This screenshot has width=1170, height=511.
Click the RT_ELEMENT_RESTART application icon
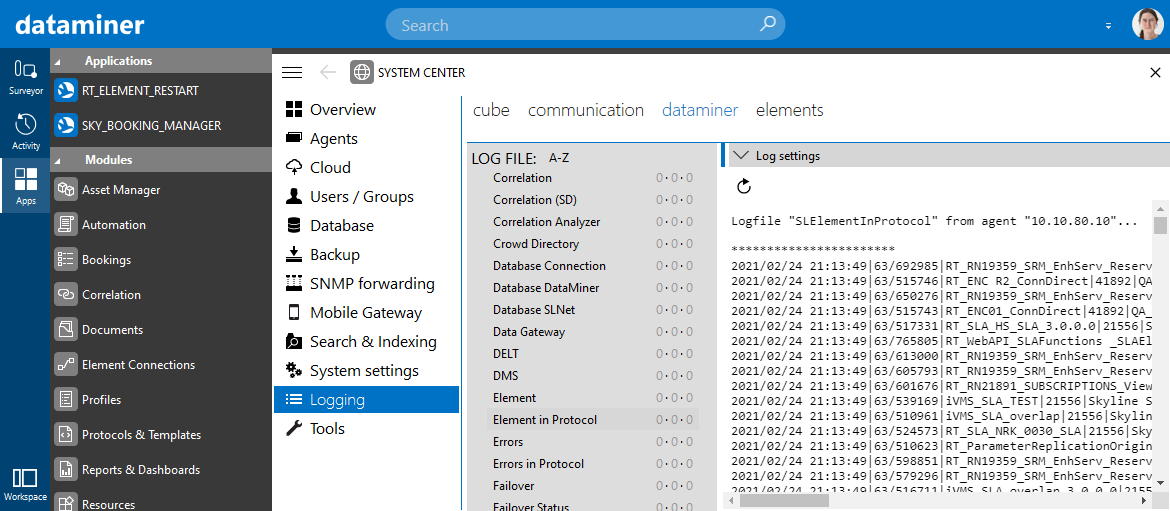pyautogui.click(x=66, y=90)
